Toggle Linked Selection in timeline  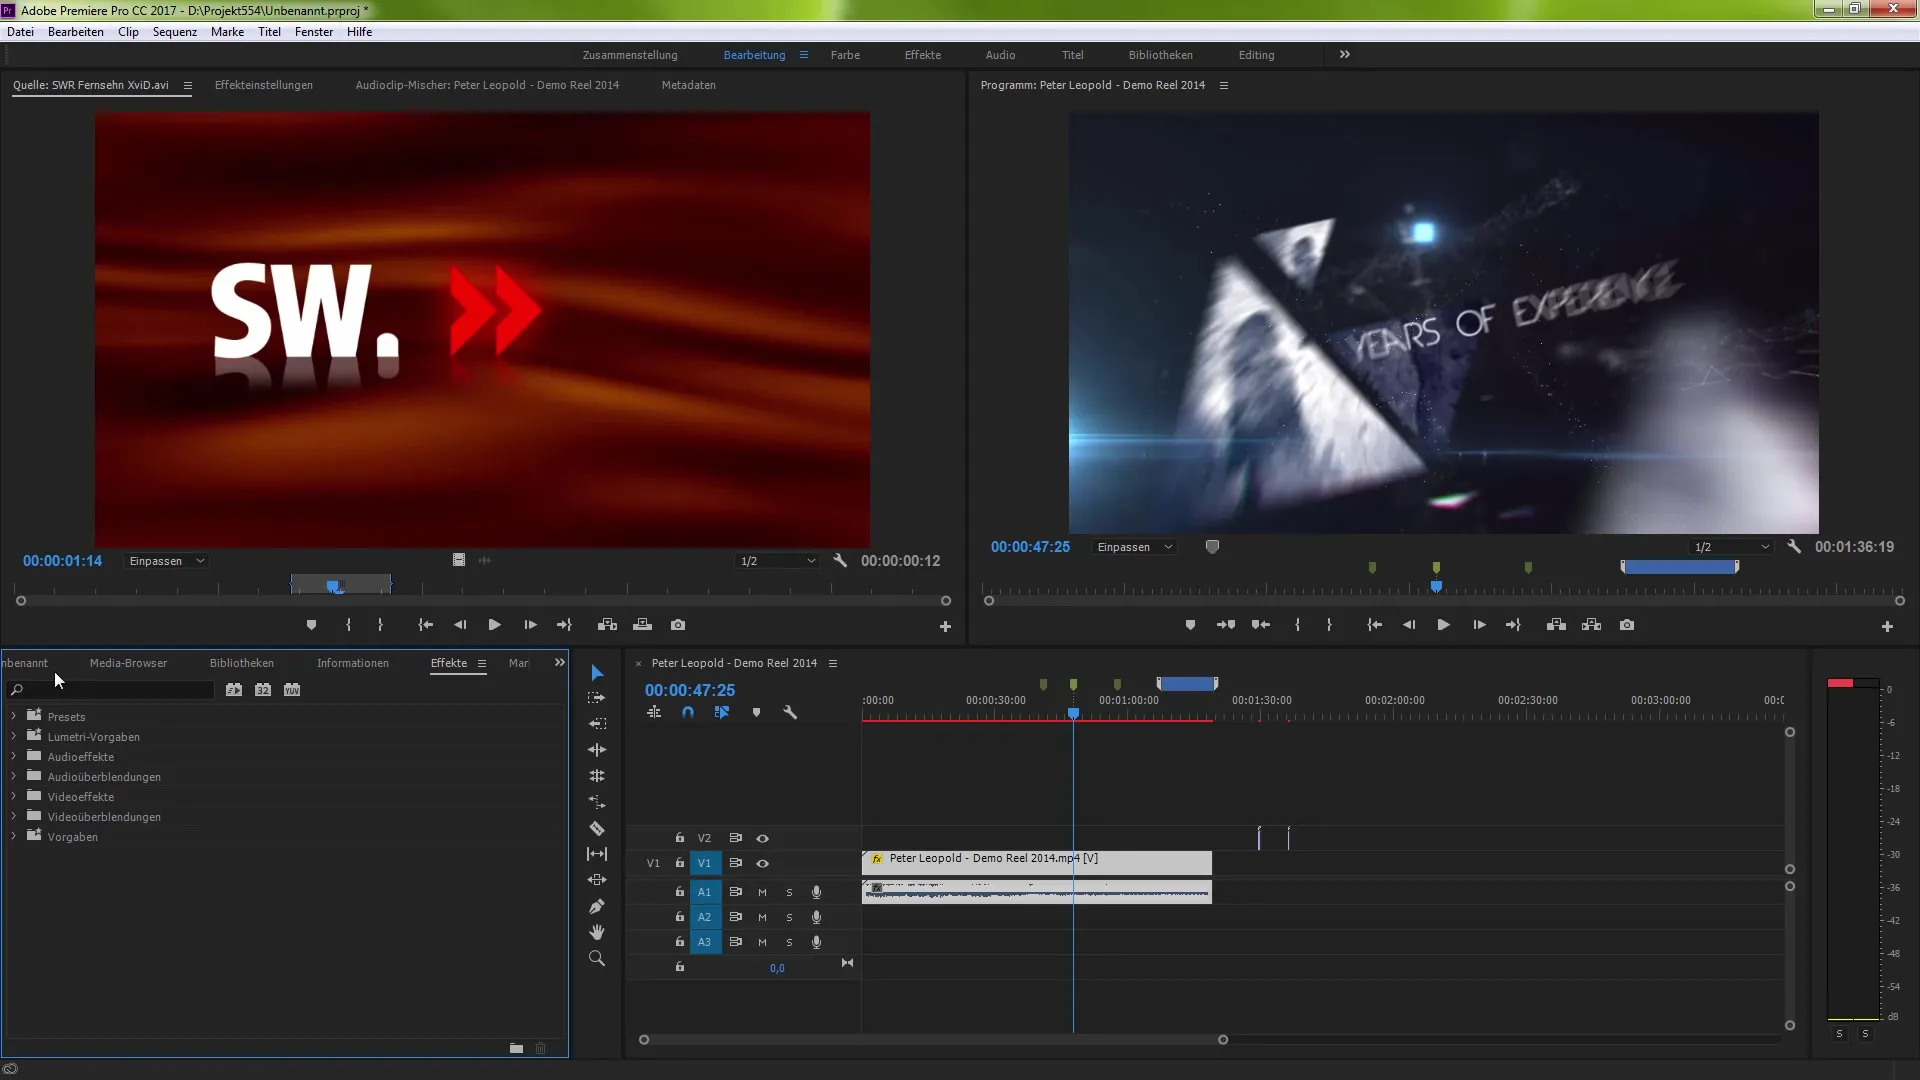tap(722, 713)
